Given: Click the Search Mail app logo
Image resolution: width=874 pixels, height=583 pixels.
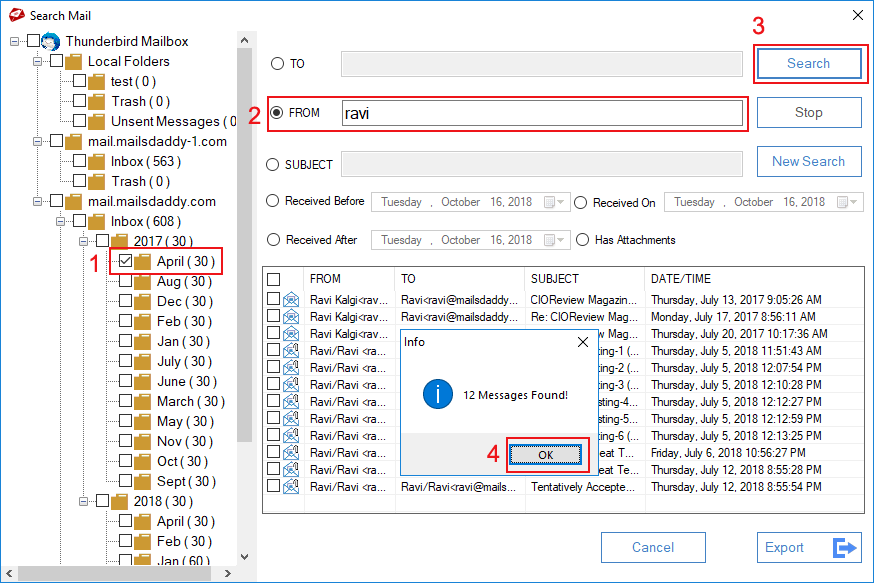Looking at the screenshot, I should click(17, 15).
